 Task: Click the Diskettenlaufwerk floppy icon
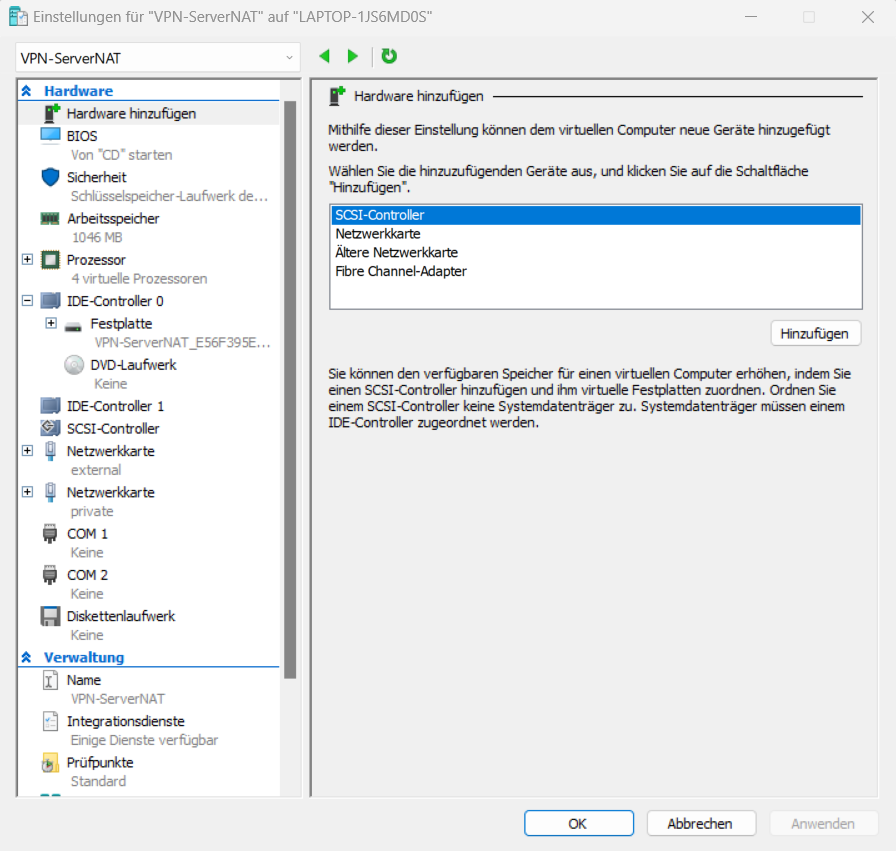(50, 616)
